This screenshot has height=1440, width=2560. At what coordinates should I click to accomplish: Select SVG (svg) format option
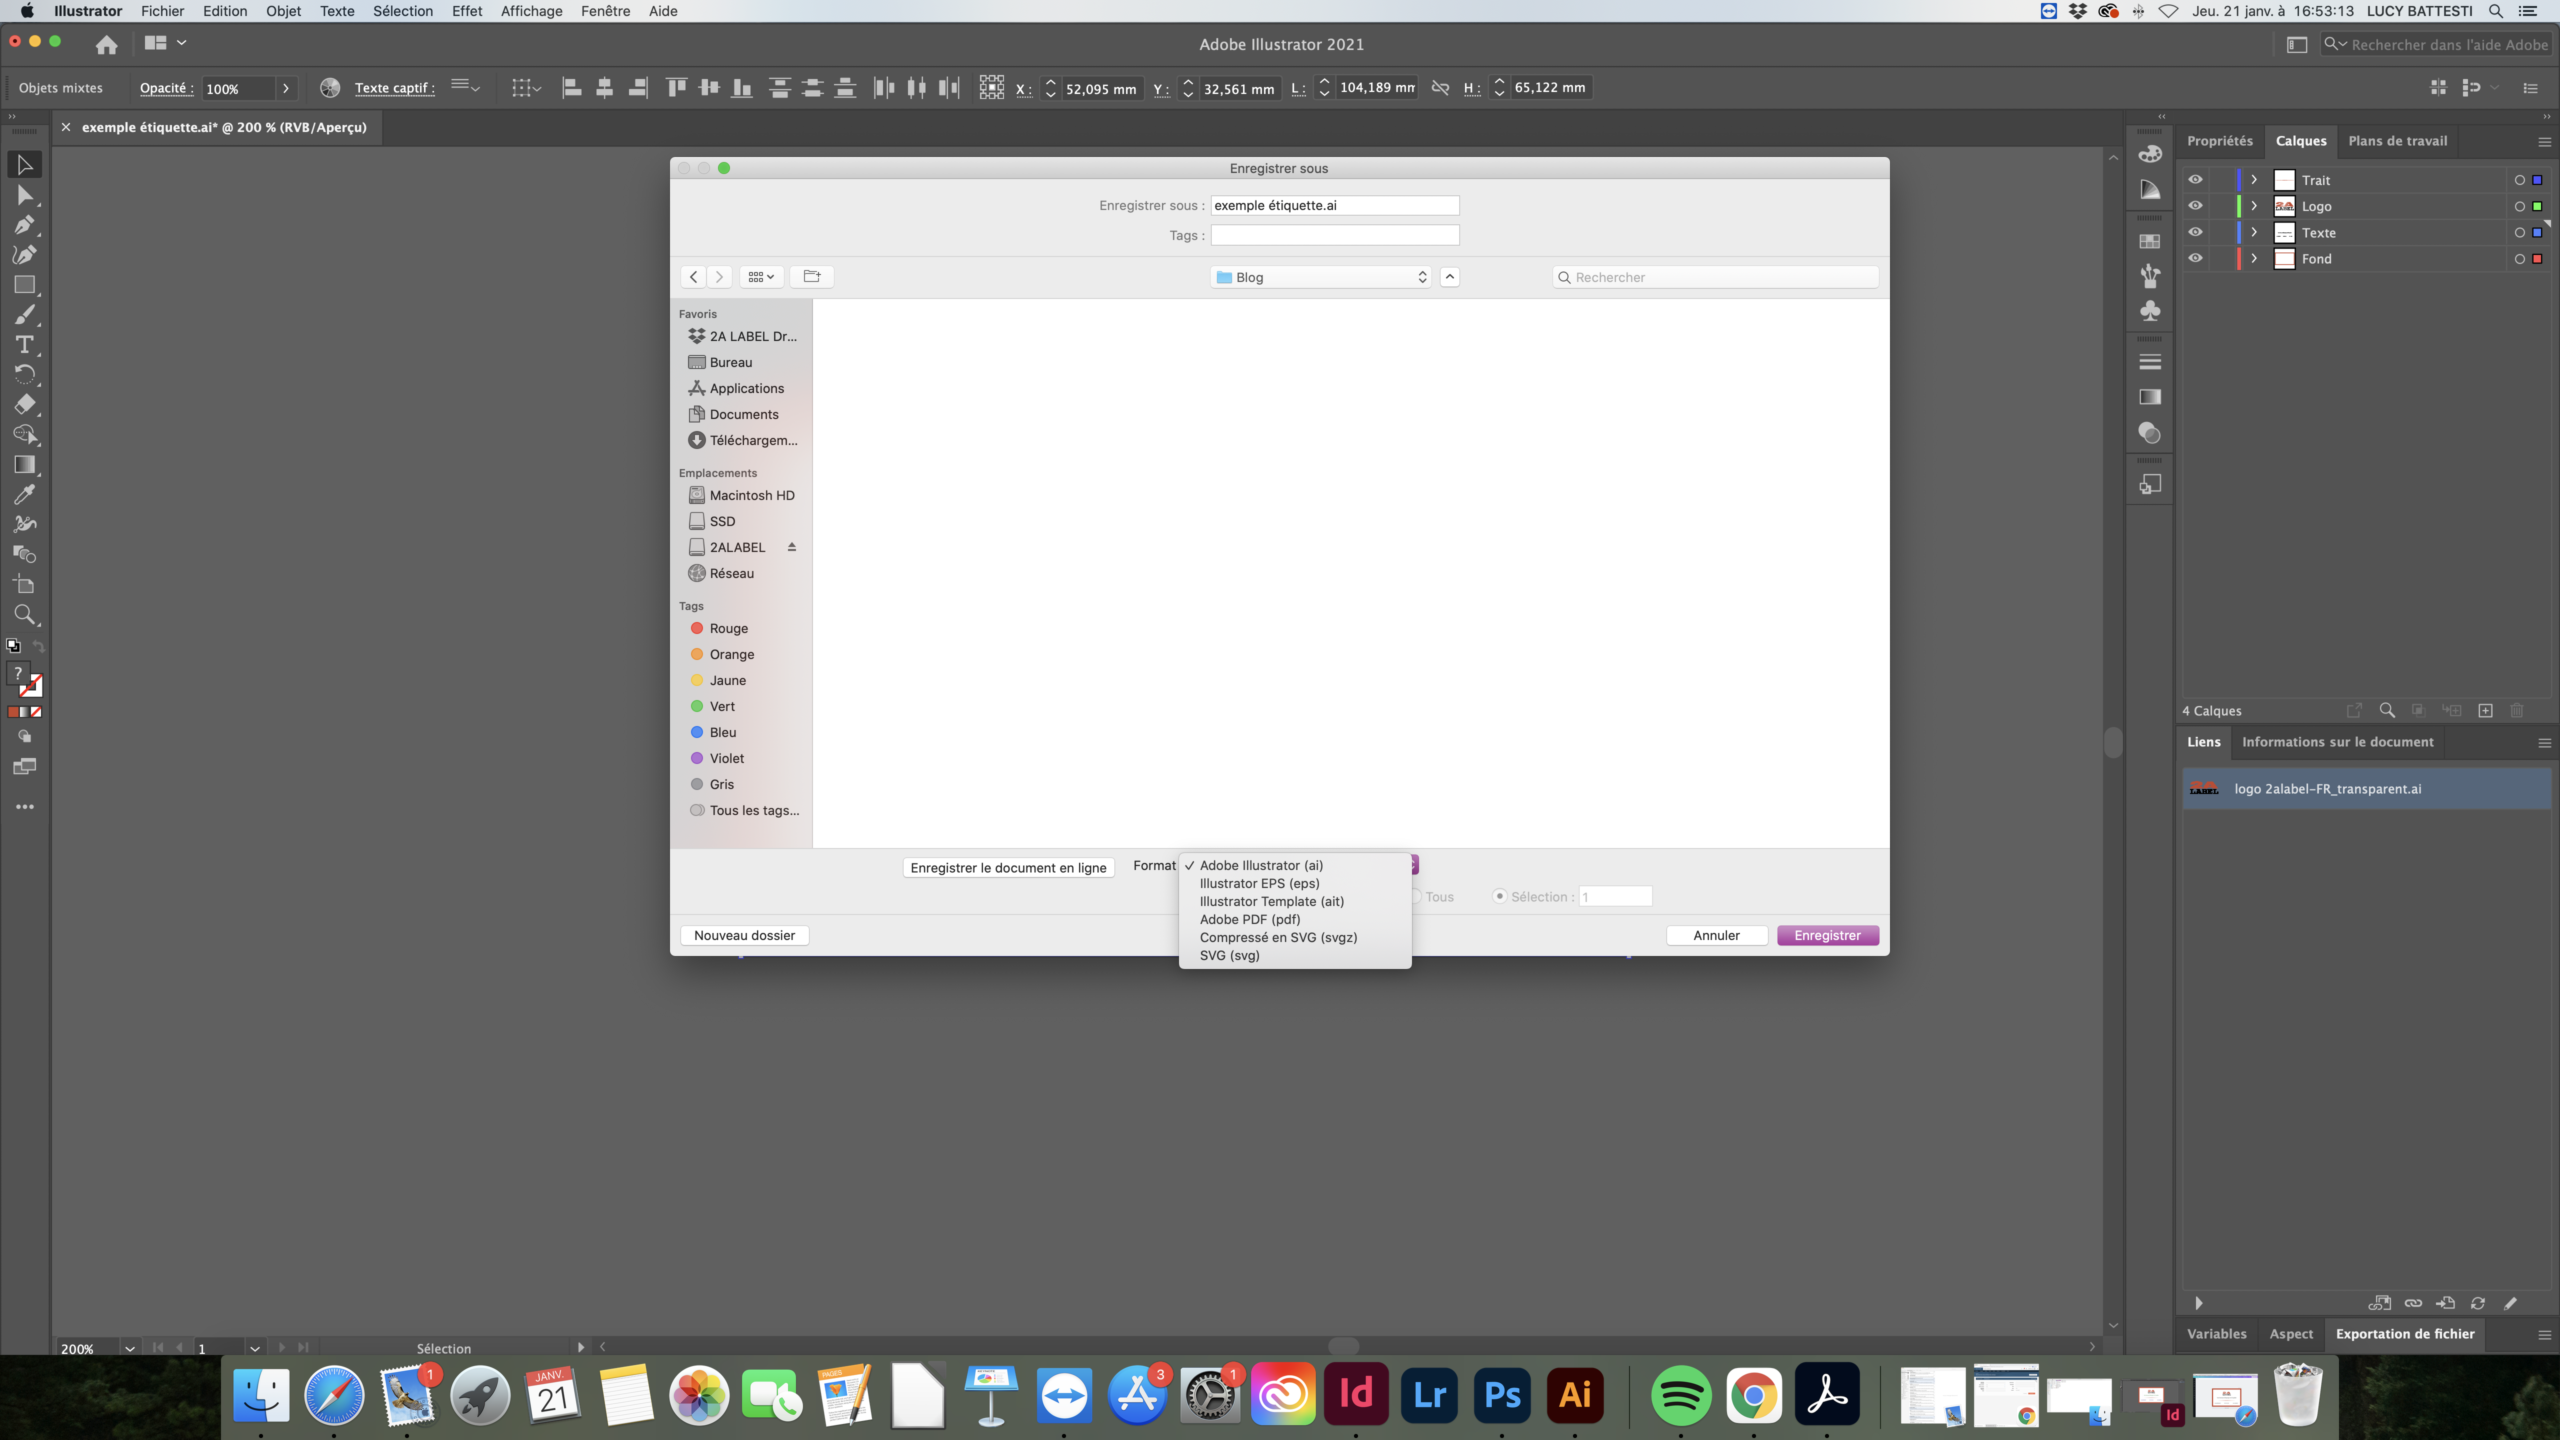(1227, 955)
